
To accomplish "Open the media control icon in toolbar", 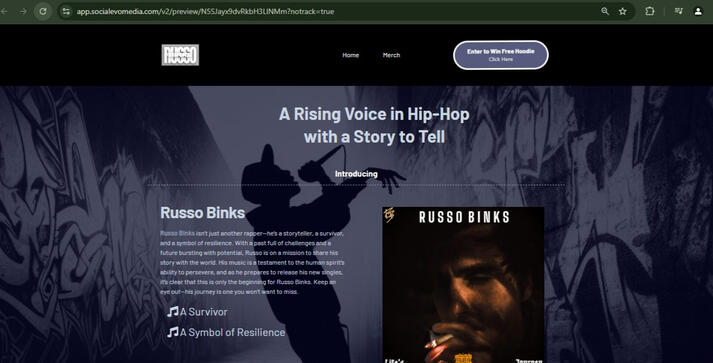I will (678, 11).
